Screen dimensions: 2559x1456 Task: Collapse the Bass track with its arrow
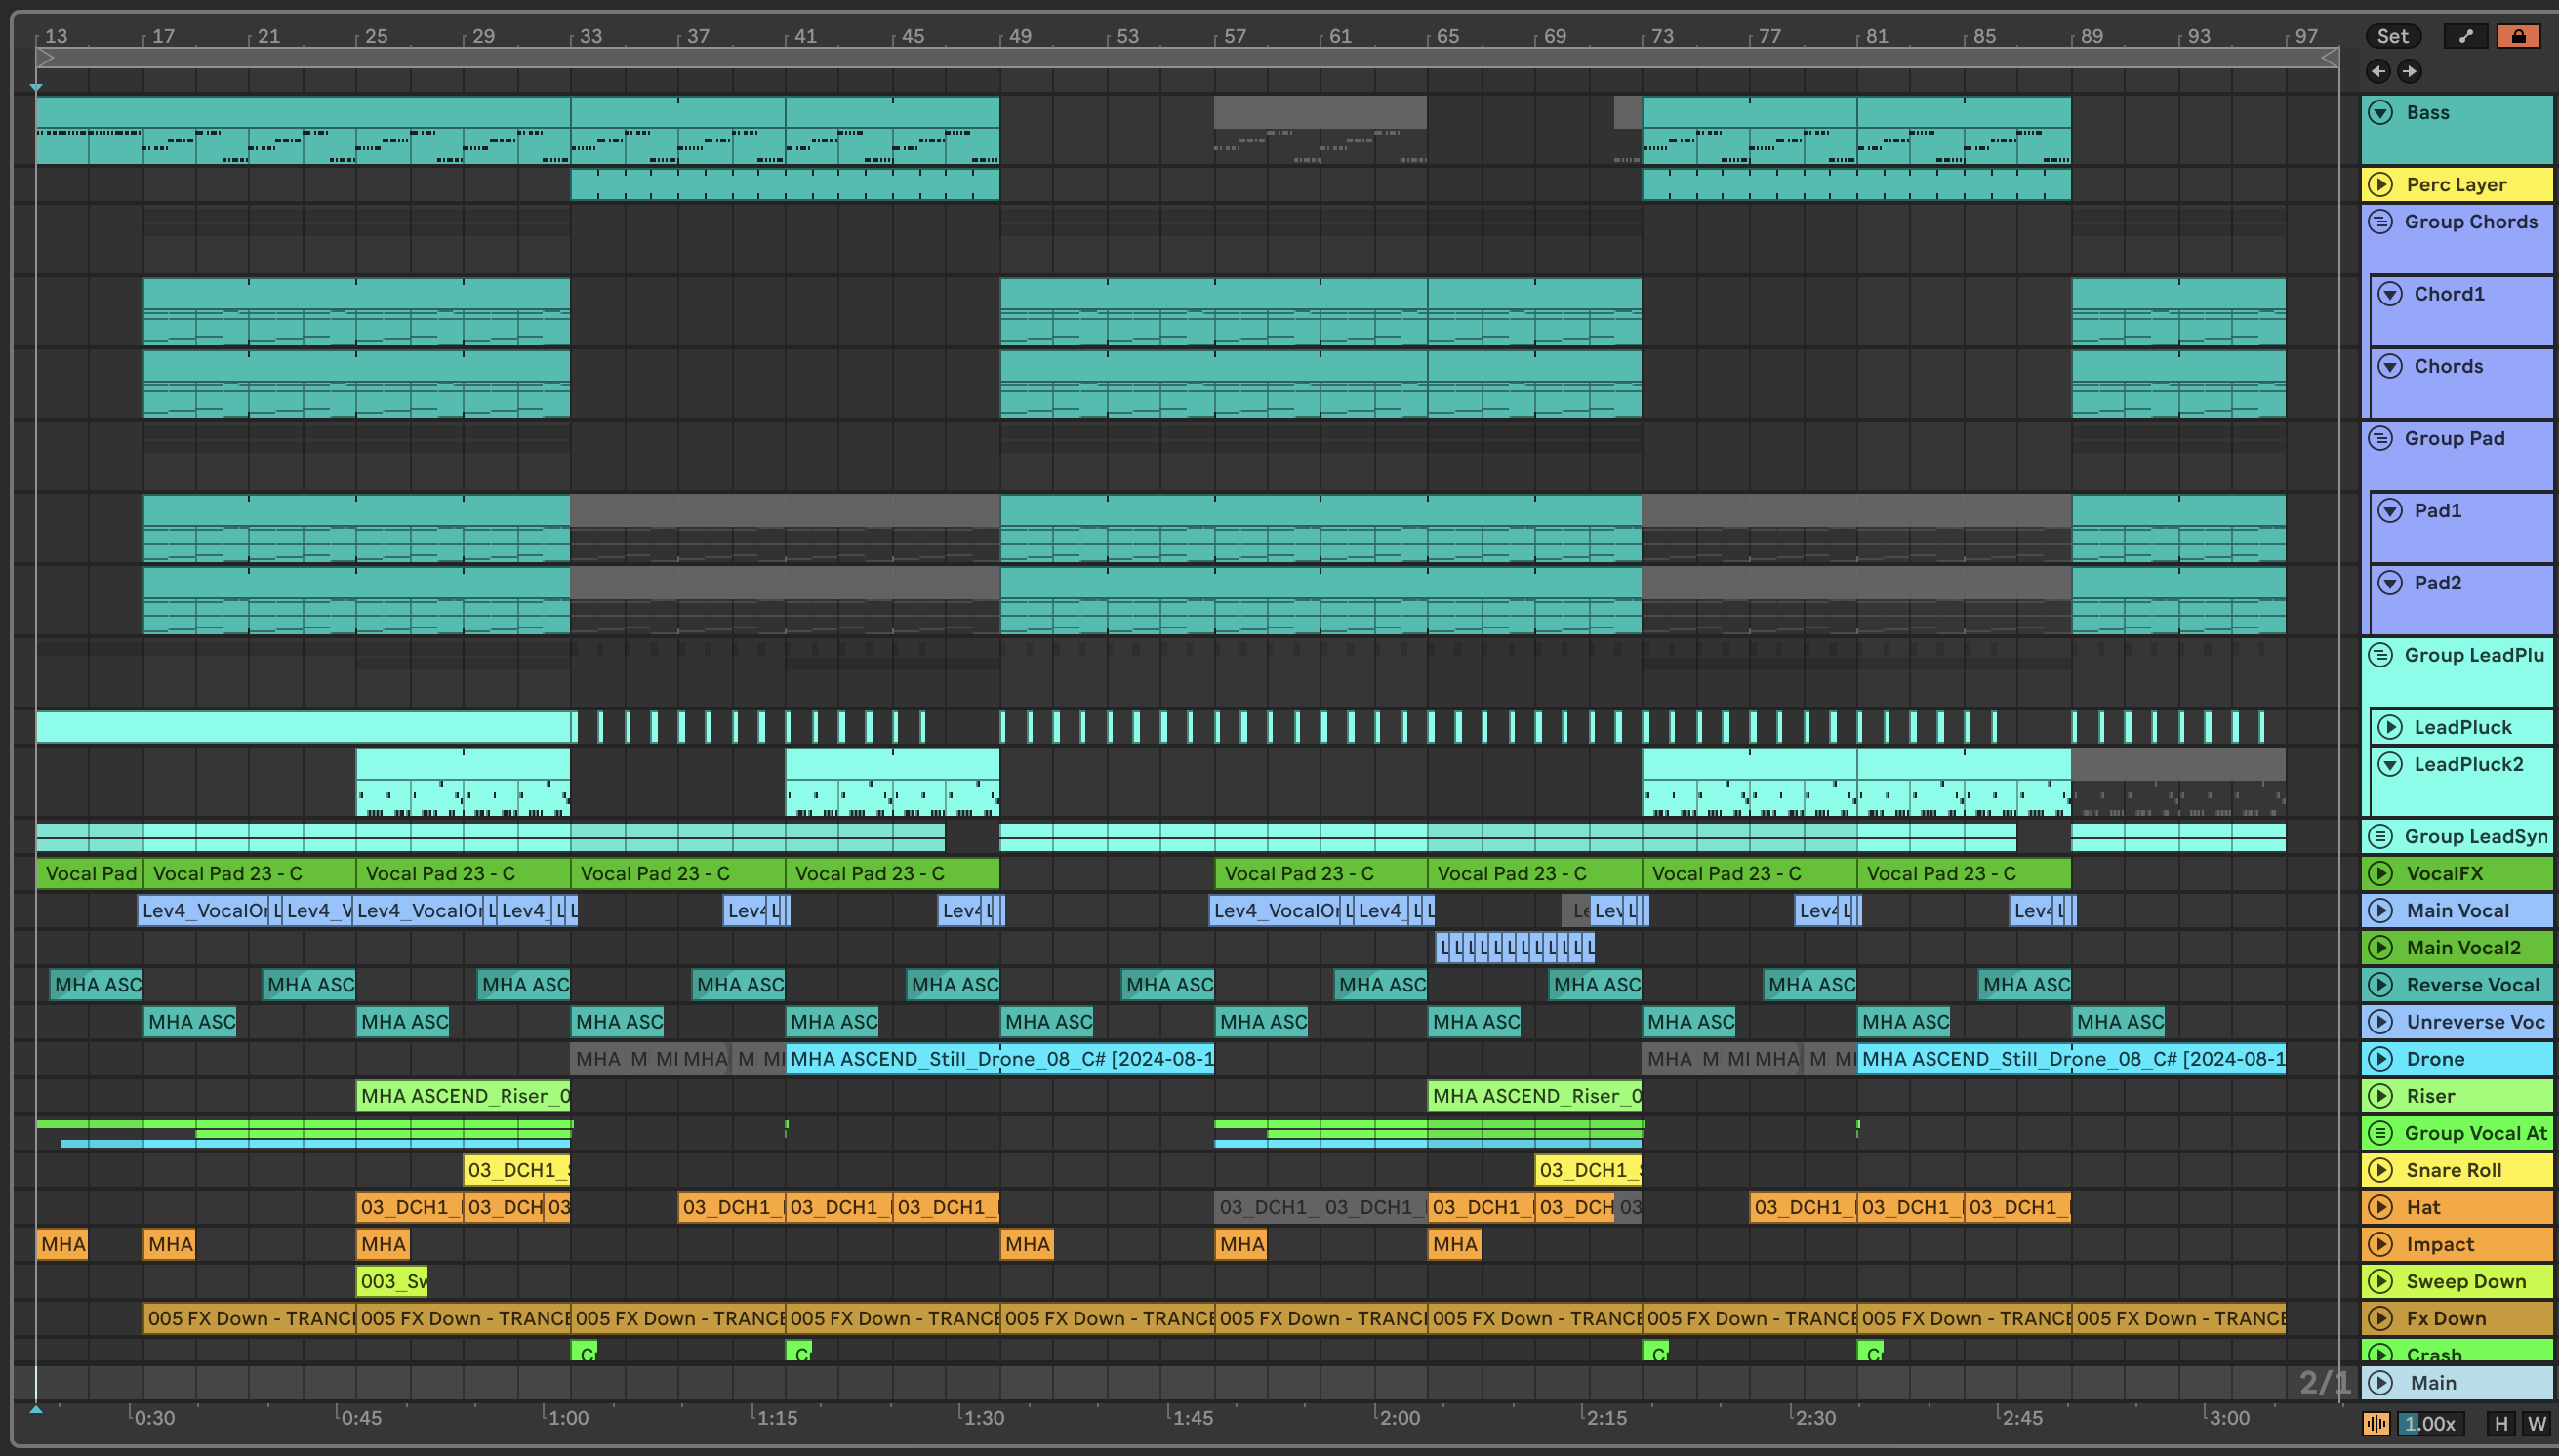pyautogui.click(x=2381, y=112)
